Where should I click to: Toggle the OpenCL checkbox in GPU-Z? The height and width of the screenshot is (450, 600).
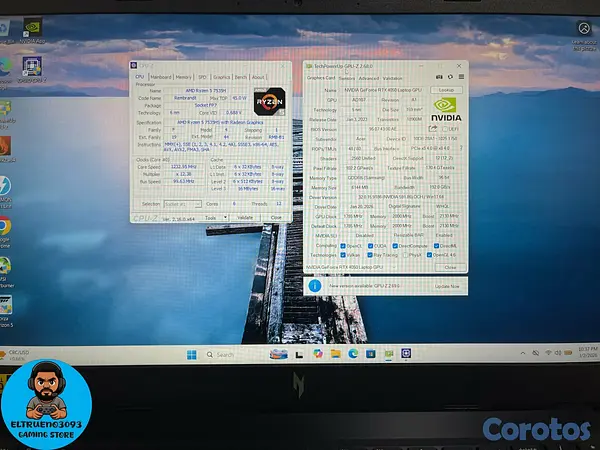pyautogui.click(x=343, y=246)
